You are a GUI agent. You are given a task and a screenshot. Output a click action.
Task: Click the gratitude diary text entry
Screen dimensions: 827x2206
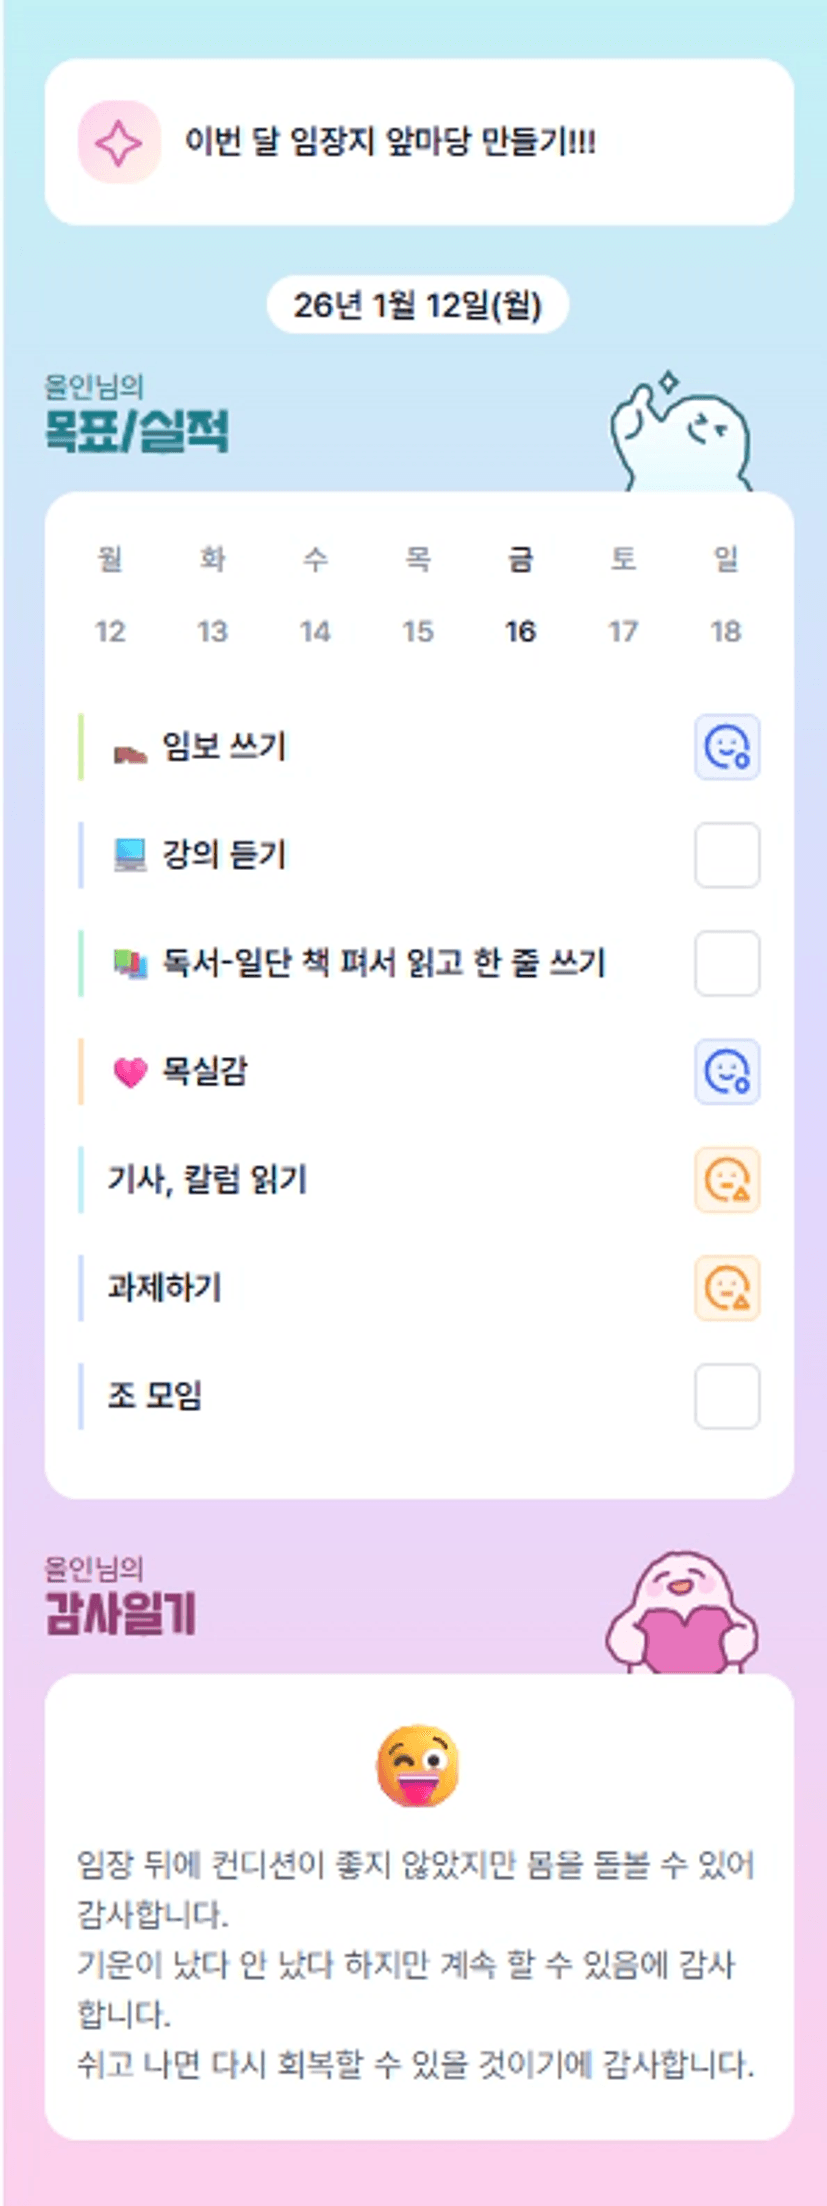click(x=416, y=1962)
